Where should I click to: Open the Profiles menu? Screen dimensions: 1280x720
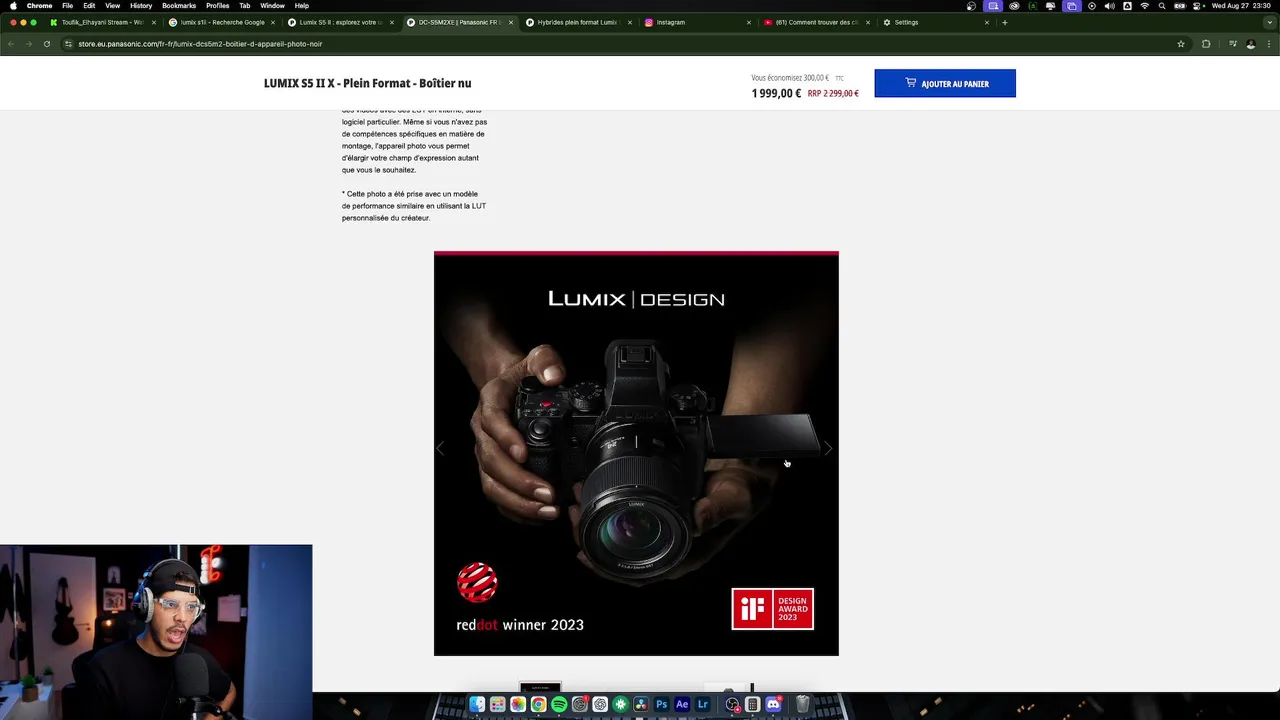tap(217, 6)
